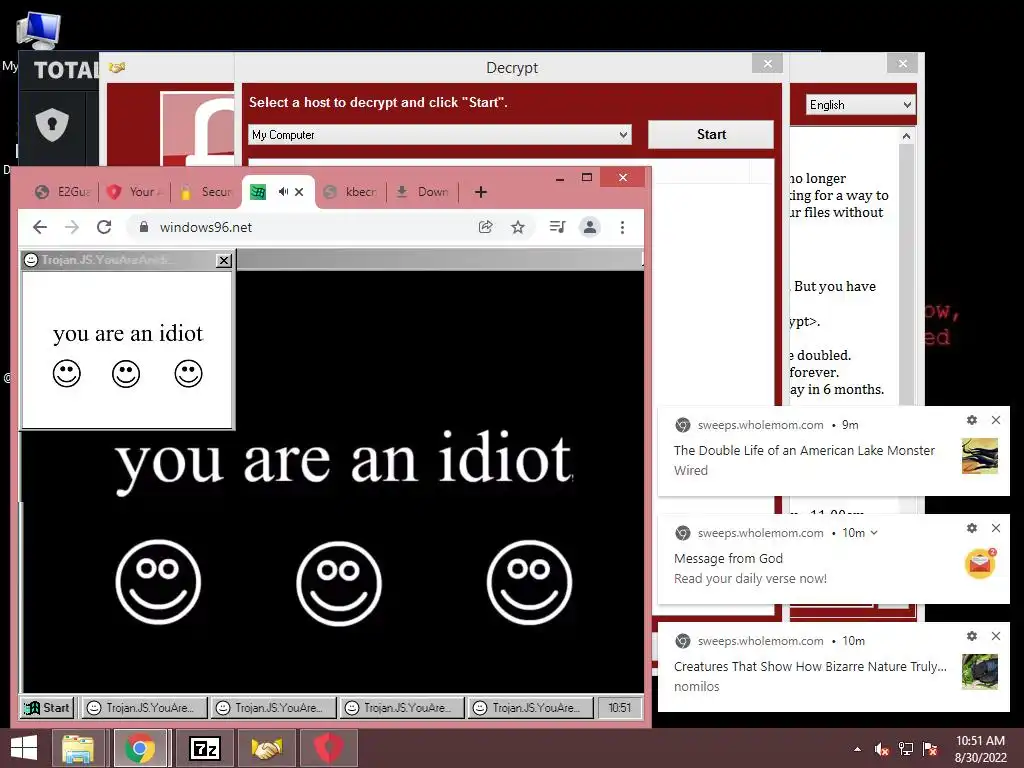Viewport: 1024px width, 768px height.
Task: Click the network tray icon
Action: click(906, 749)
